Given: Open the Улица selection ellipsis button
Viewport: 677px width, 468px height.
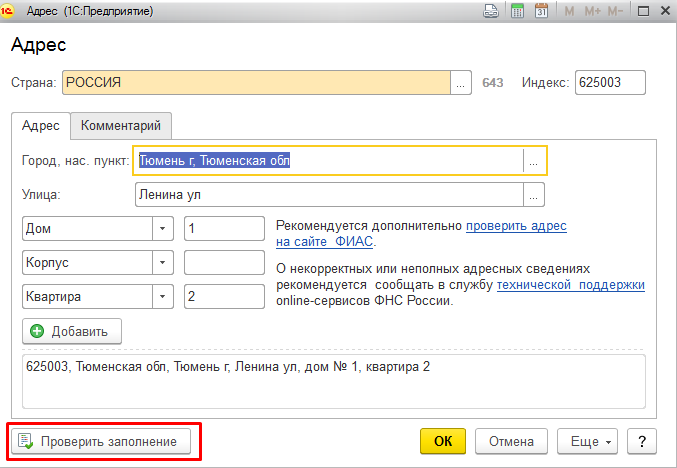Looking at the screenshot, I should click(x=534, y=195).
